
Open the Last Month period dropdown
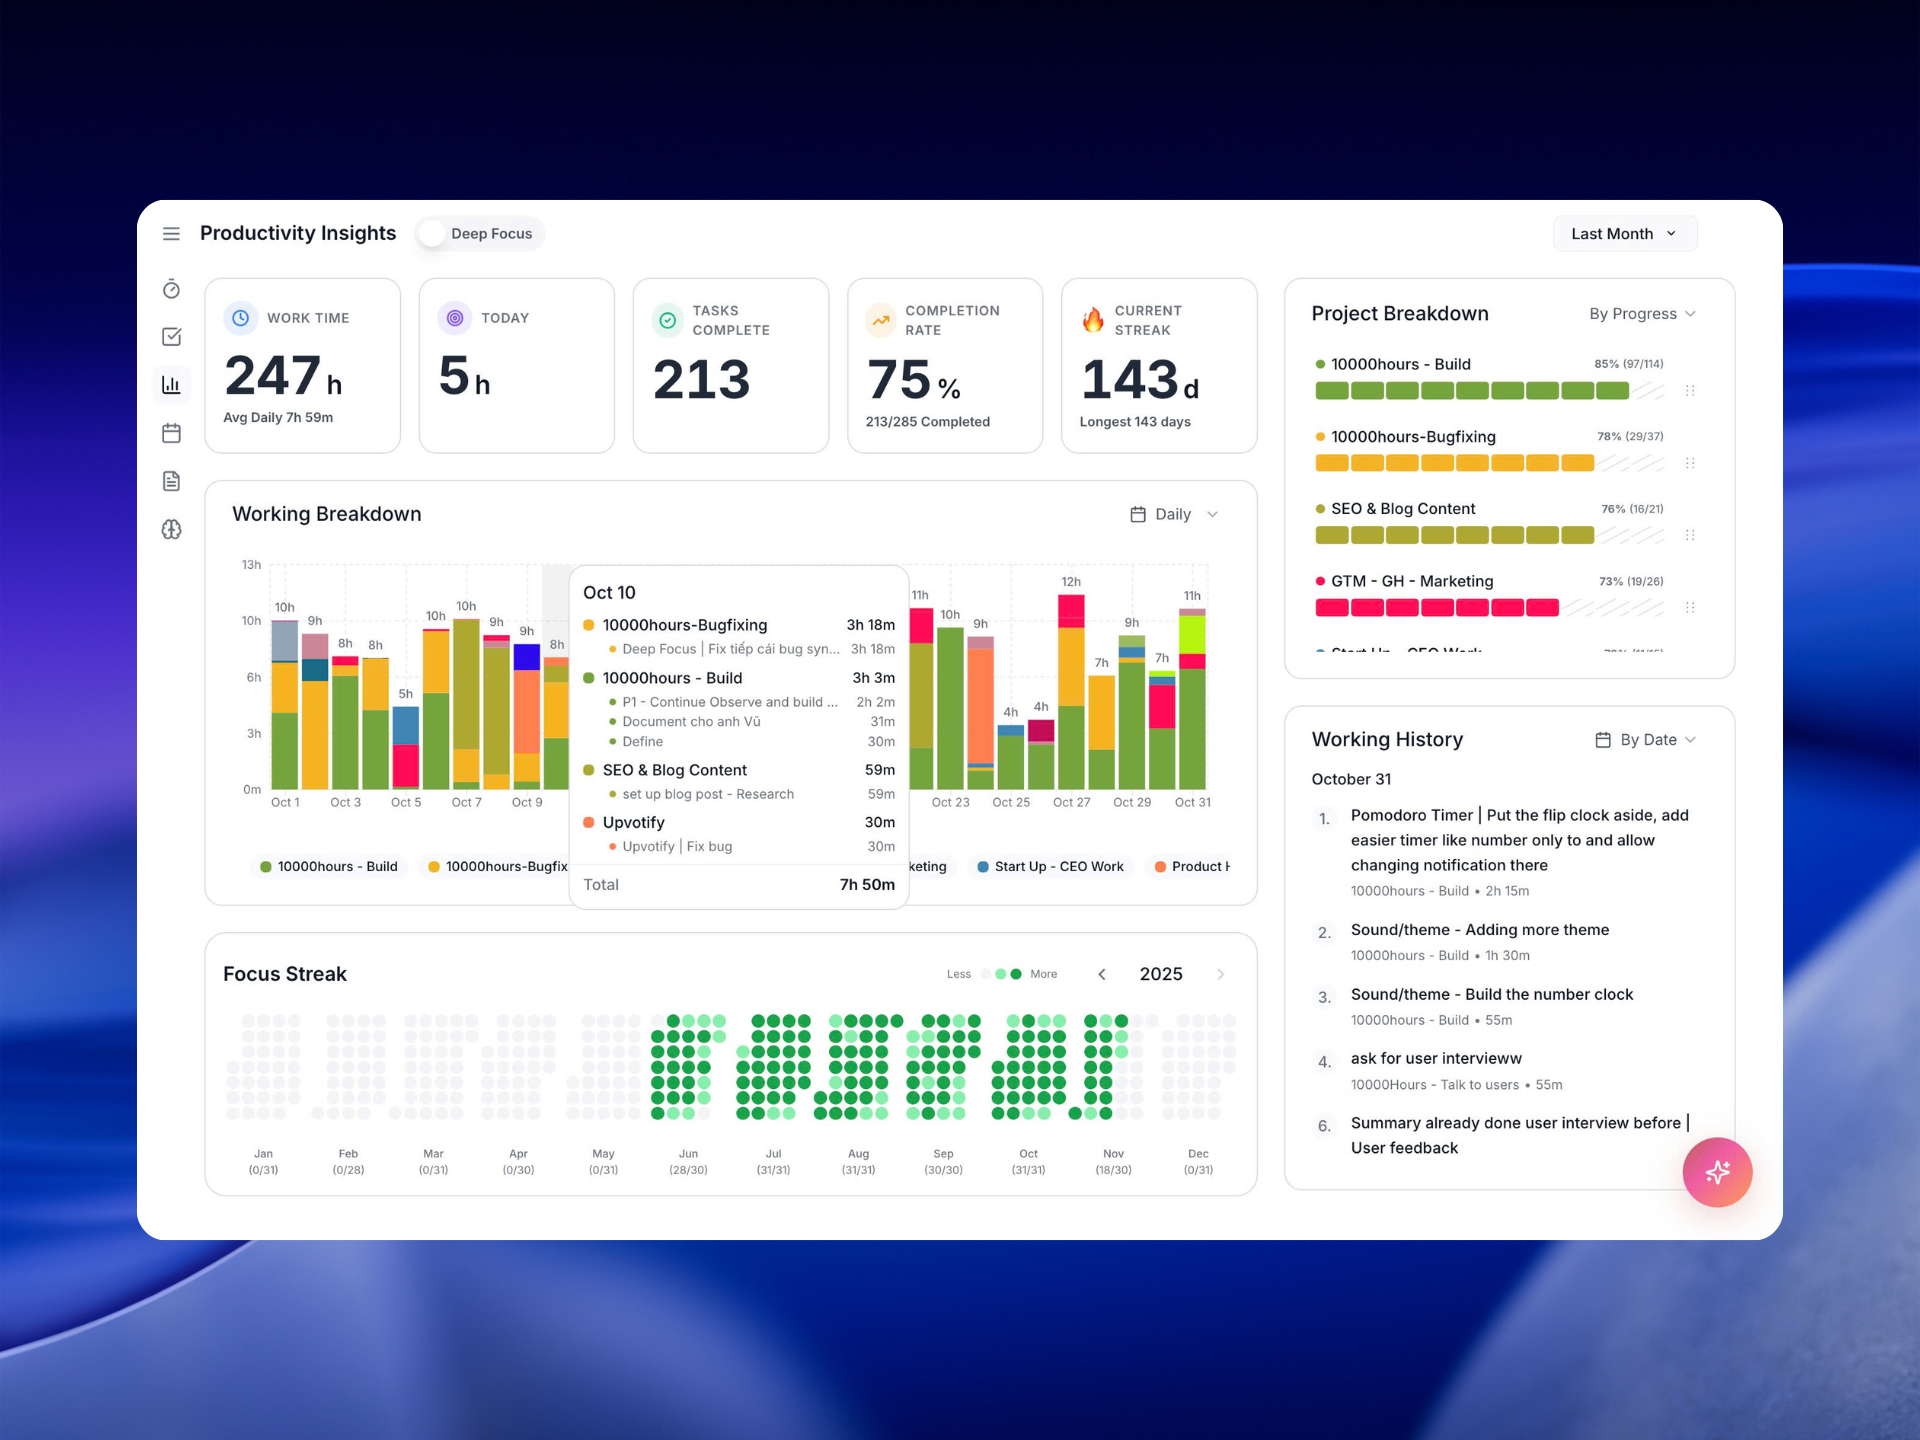[x=1623, y=234]
